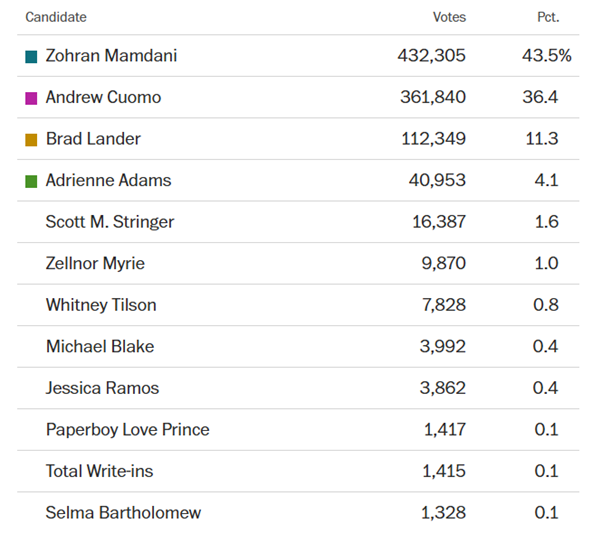Select the Paperboy Love Prince entry

[x=127, y=430]
